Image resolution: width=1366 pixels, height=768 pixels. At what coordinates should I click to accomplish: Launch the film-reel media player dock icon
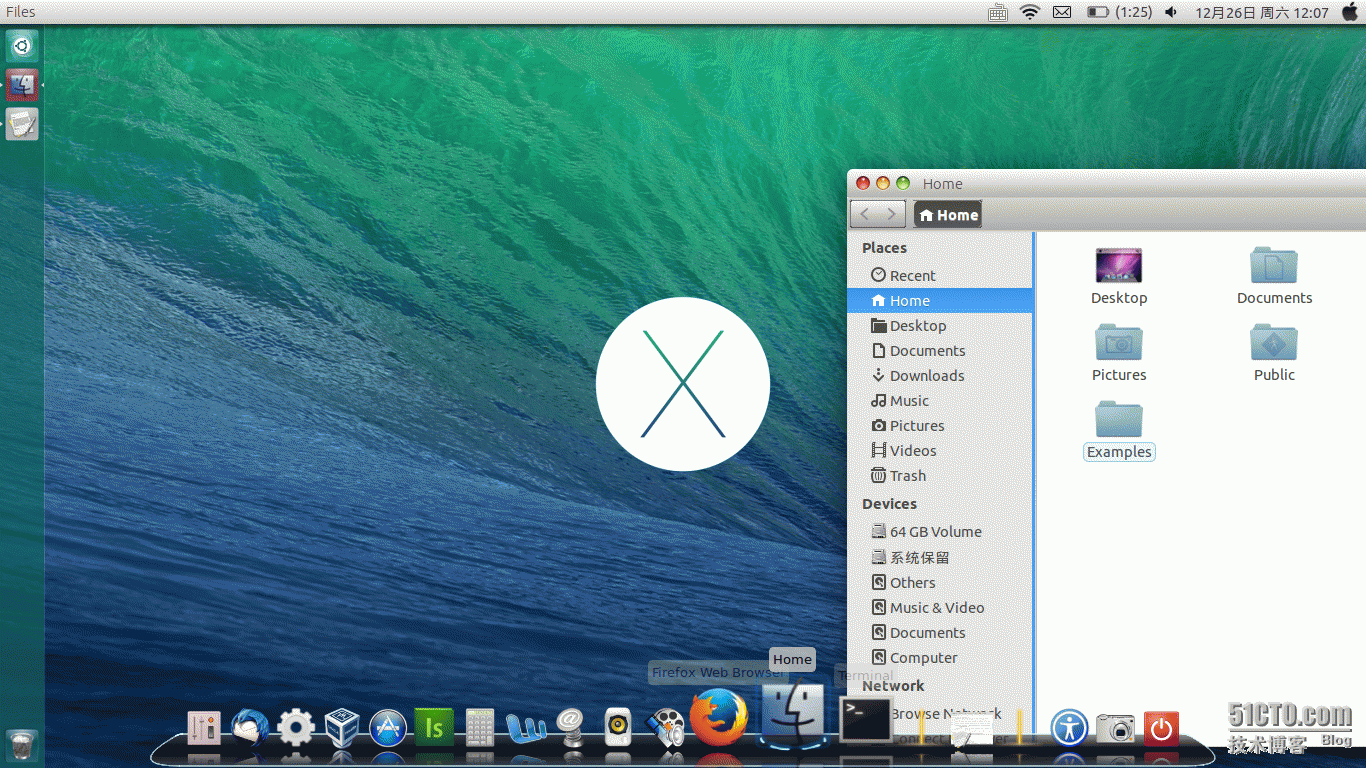pyautogui.click(x=665, y=728)
